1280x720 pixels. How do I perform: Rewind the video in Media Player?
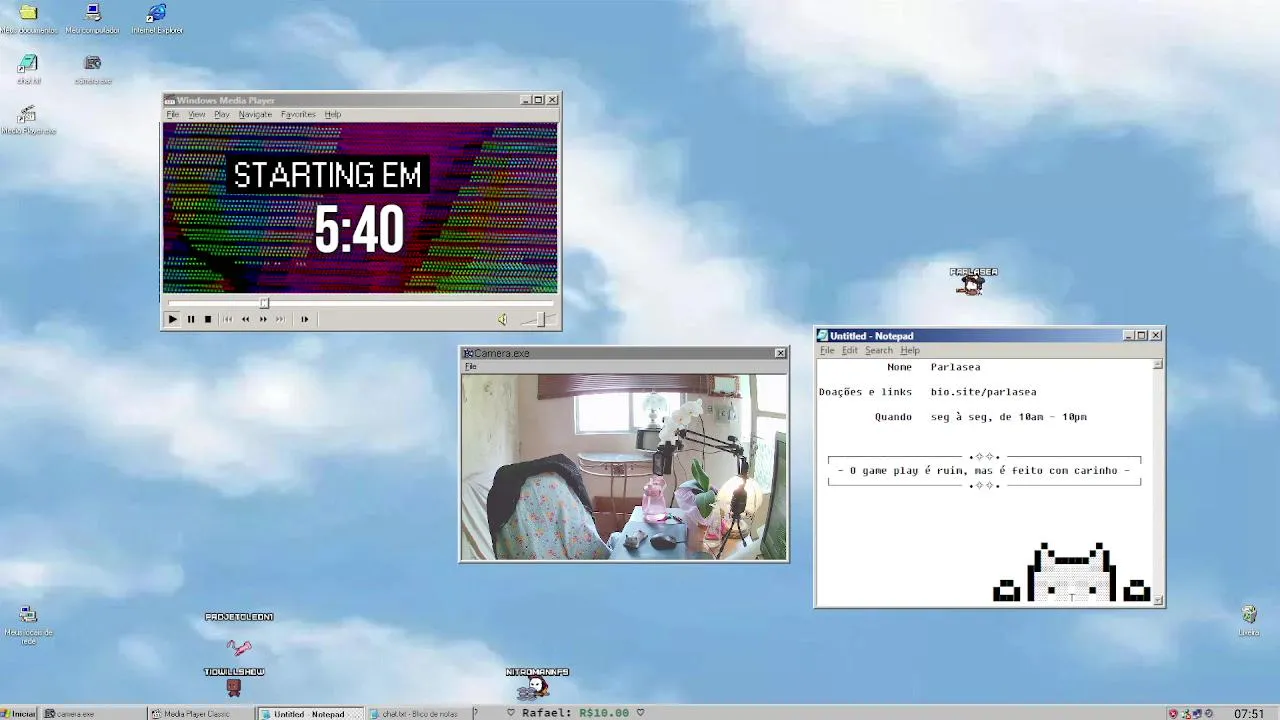click(x=245, y=319)
